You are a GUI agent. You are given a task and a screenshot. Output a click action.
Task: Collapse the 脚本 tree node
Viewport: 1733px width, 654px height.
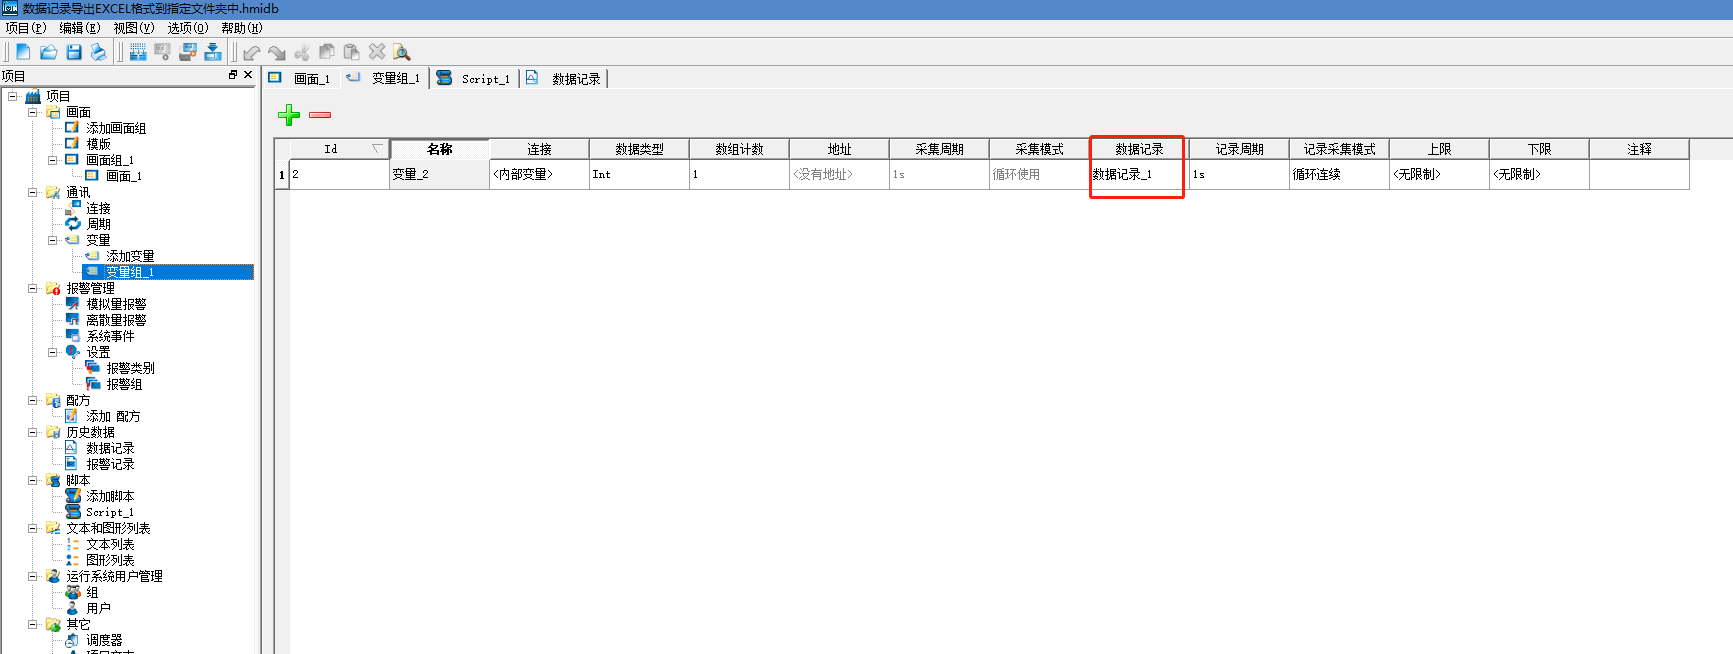[33, 480]
